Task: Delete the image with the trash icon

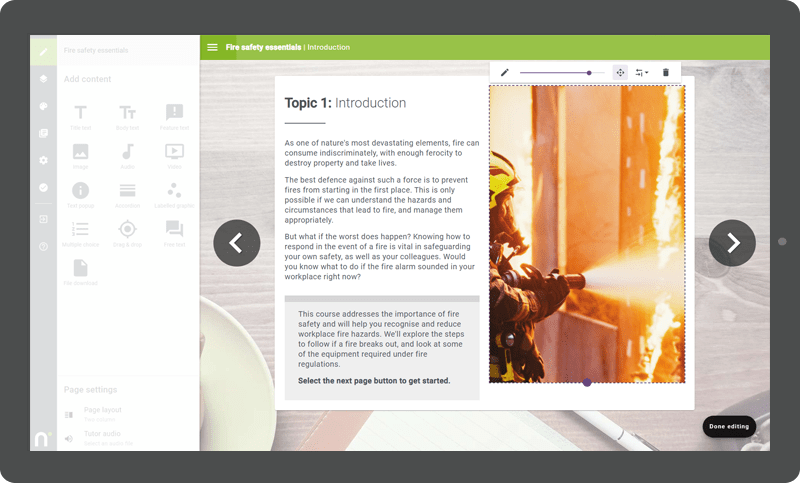Action: [x=666, y=72]
